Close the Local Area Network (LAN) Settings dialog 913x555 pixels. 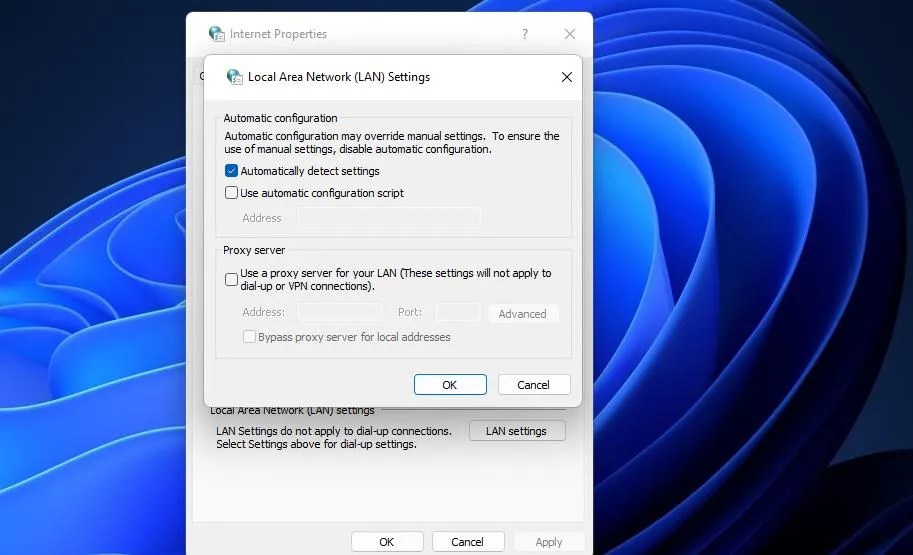pos(567,77)
